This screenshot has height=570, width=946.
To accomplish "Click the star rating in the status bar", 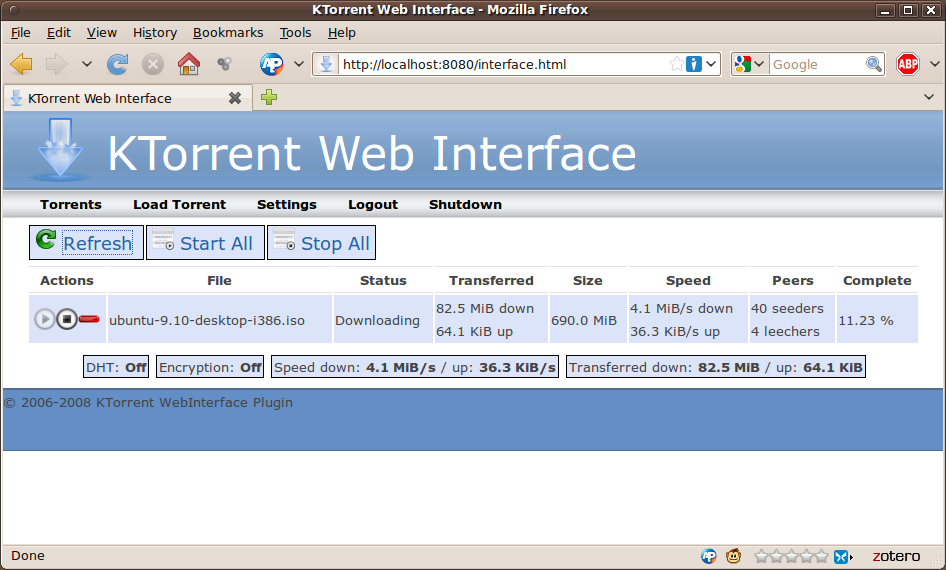I will point(792,556).
